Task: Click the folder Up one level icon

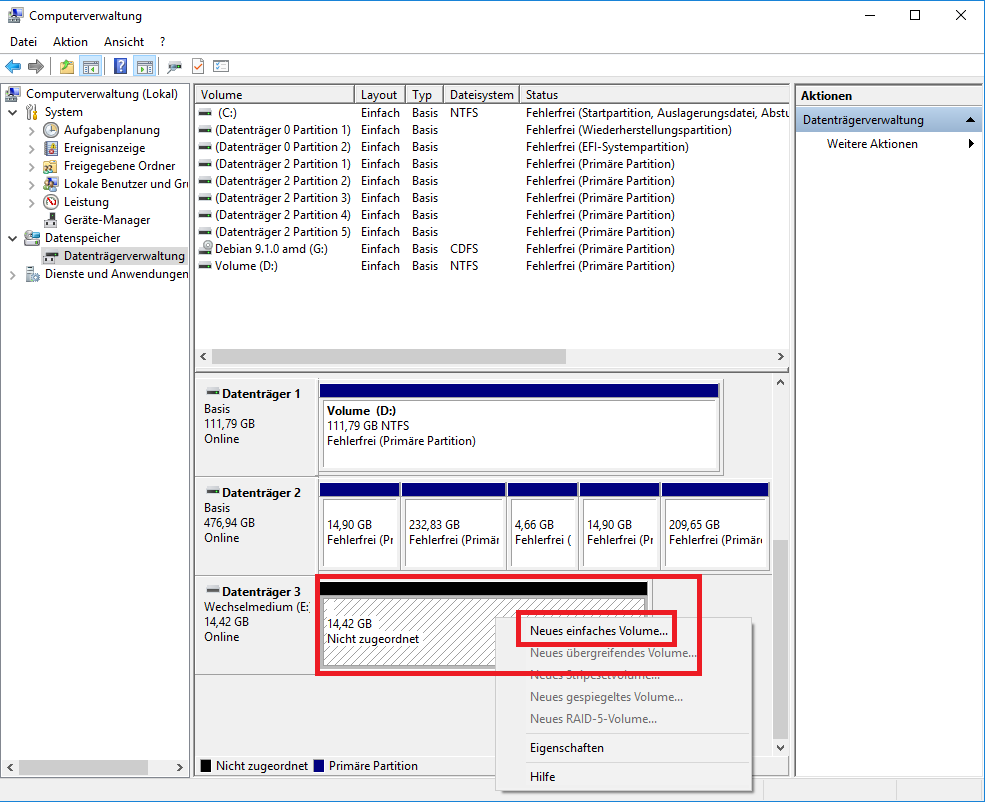Action: click(66, 67)
